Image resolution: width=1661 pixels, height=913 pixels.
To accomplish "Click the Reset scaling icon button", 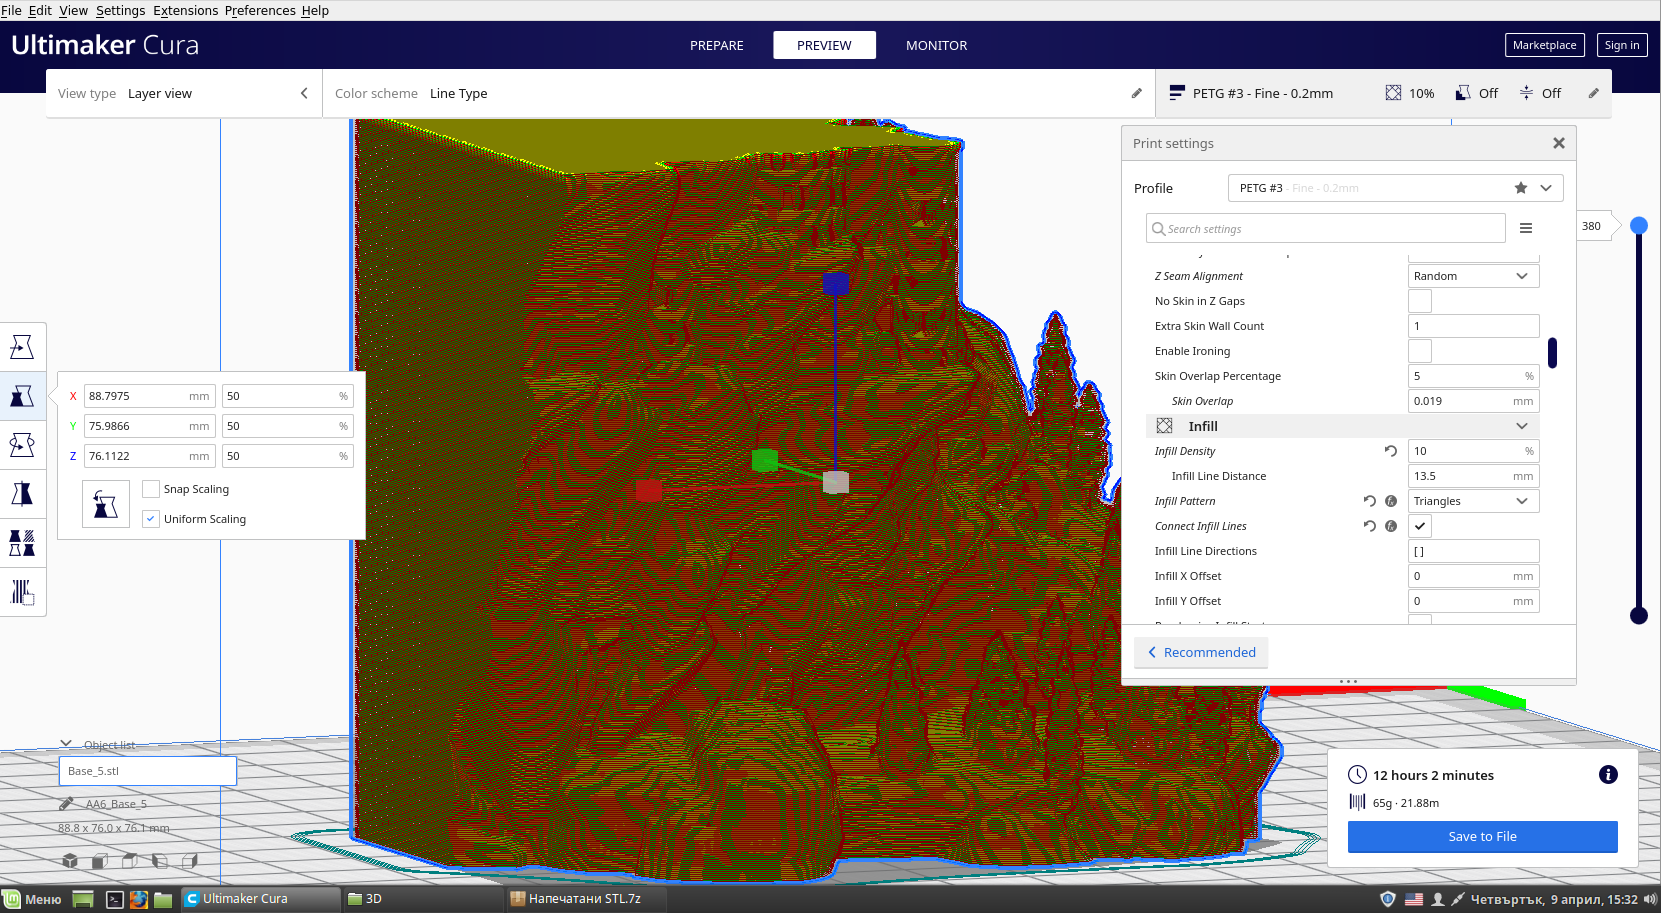I will click(x=105, y=504).
